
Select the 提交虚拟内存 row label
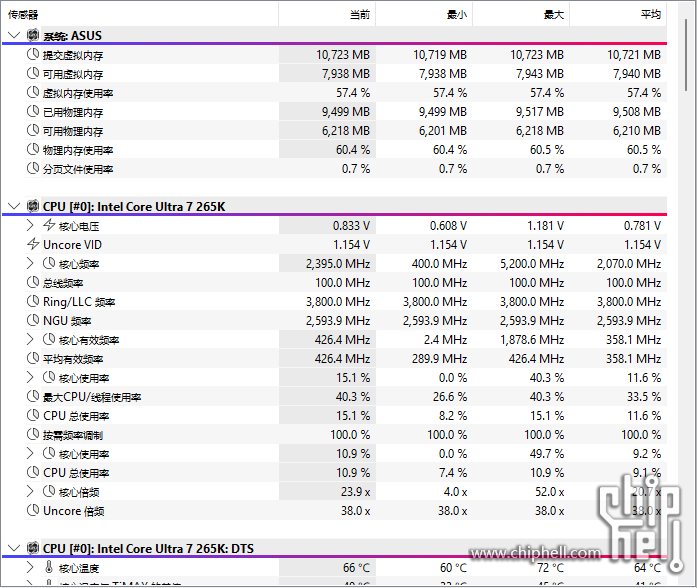pos(73,56)
